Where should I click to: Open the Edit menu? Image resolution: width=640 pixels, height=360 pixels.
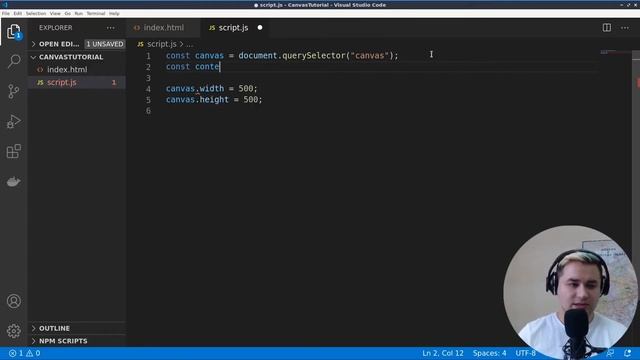pos(18,13)
